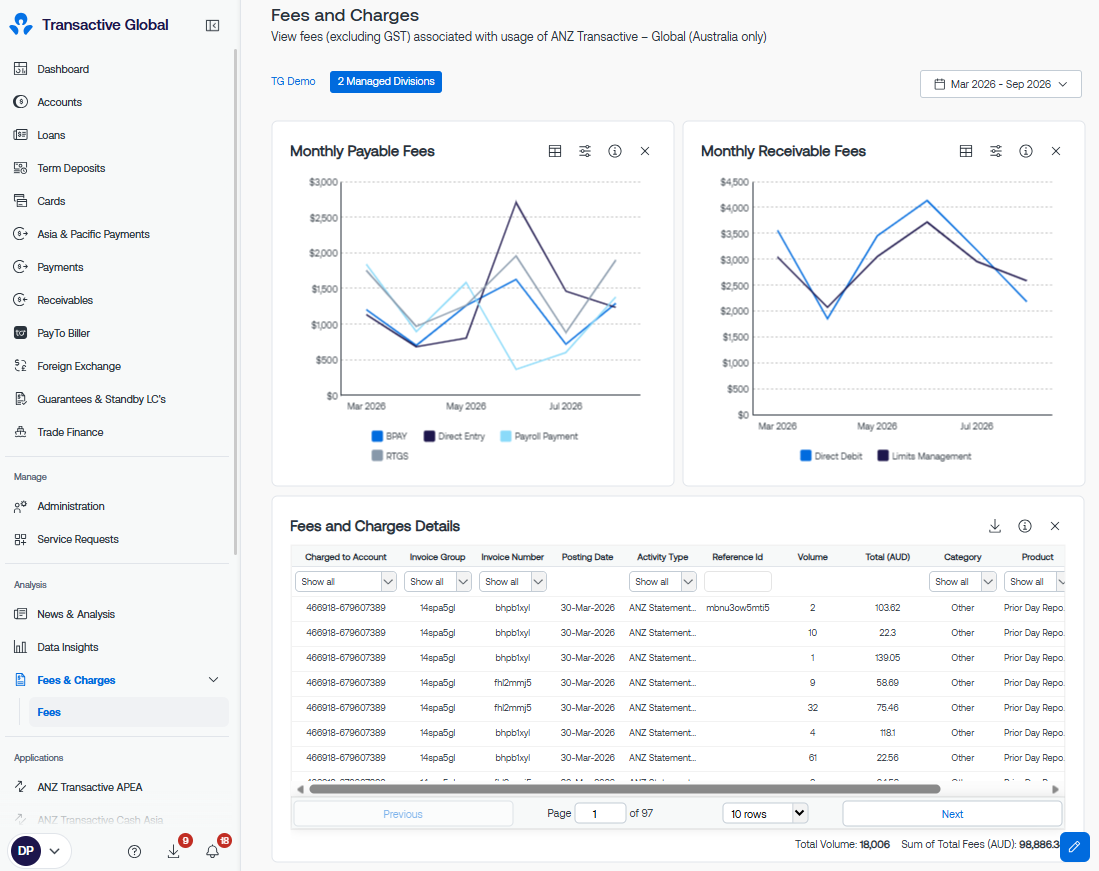Close the Monthly Payable Fees widget

coord(645,151)
